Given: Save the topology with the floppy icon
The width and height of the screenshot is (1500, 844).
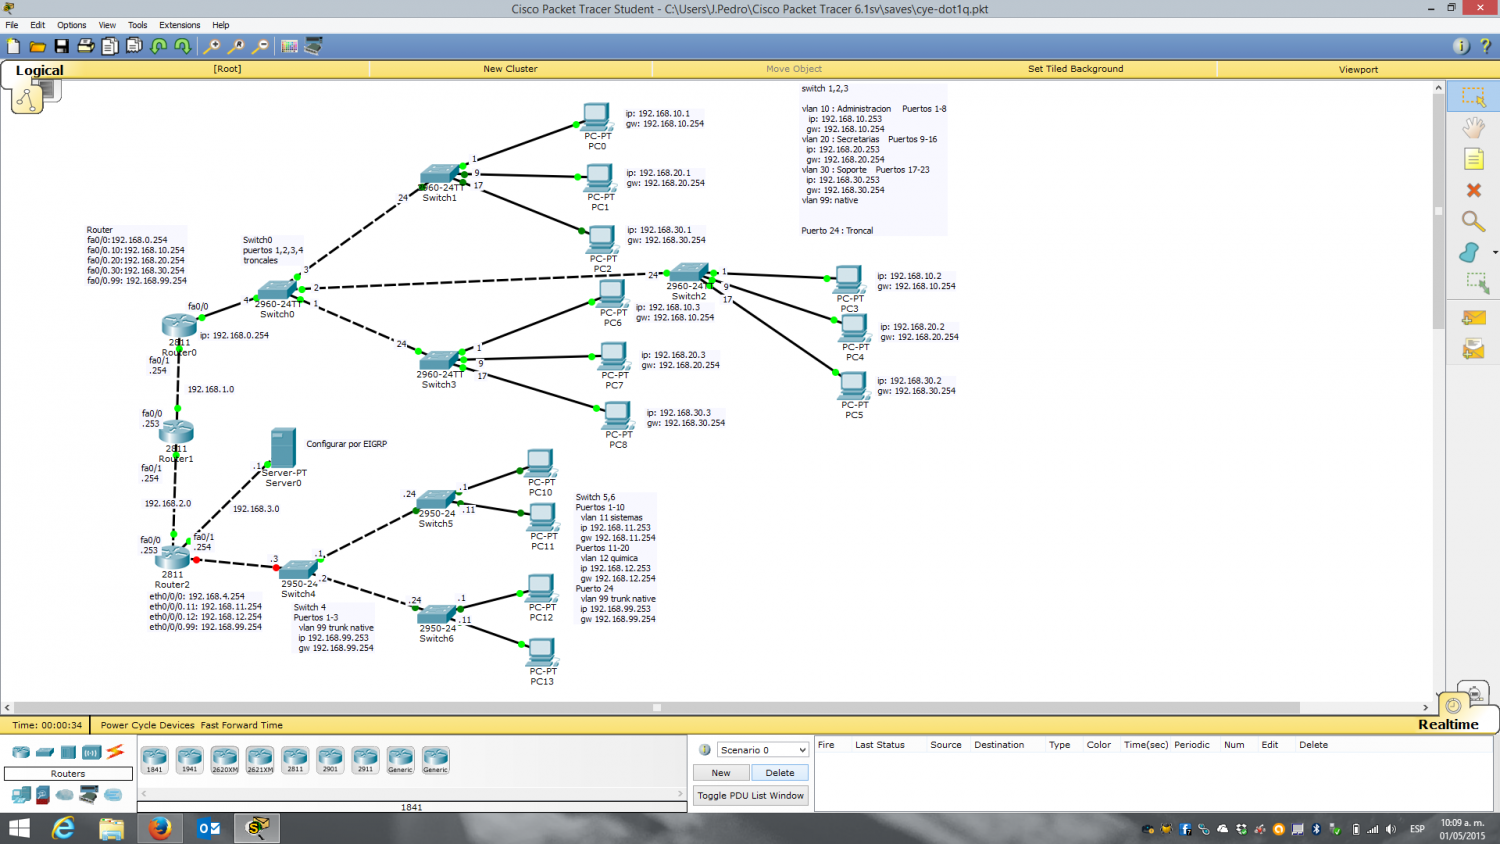Looking at the screenshot, I should (x=61, y=46).
